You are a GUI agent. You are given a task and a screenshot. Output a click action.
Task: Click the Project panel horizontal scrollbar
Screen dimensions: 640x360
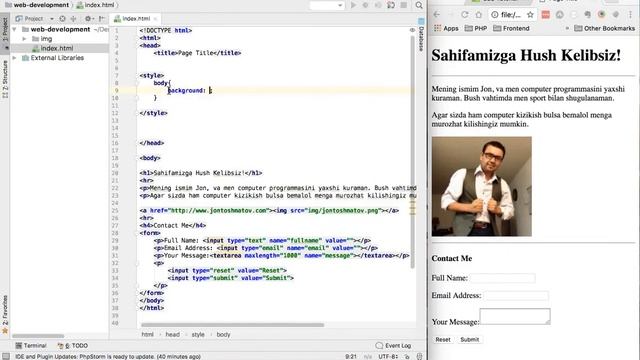point(38,336)
